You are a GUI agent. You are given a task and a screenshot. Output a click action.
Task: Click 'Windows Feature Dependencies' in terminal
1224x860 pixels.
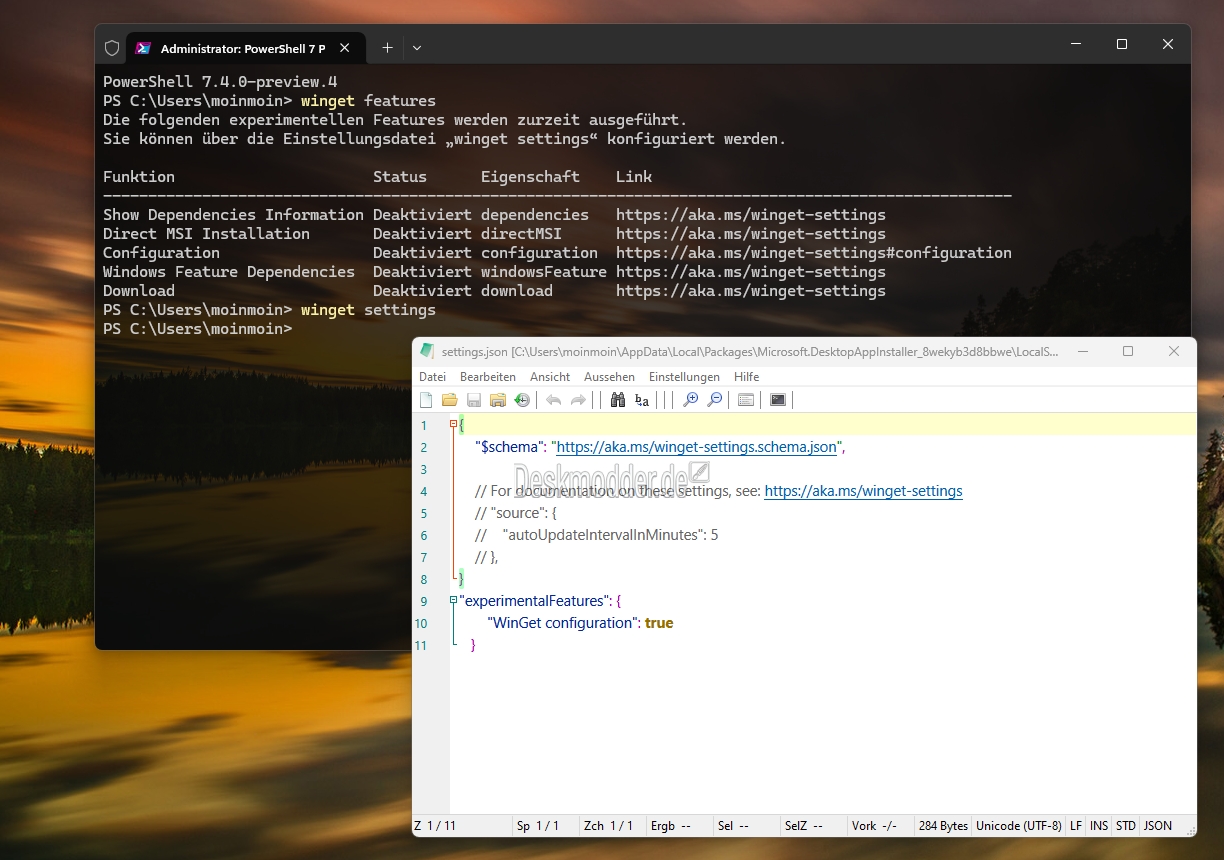click(229, 272)
